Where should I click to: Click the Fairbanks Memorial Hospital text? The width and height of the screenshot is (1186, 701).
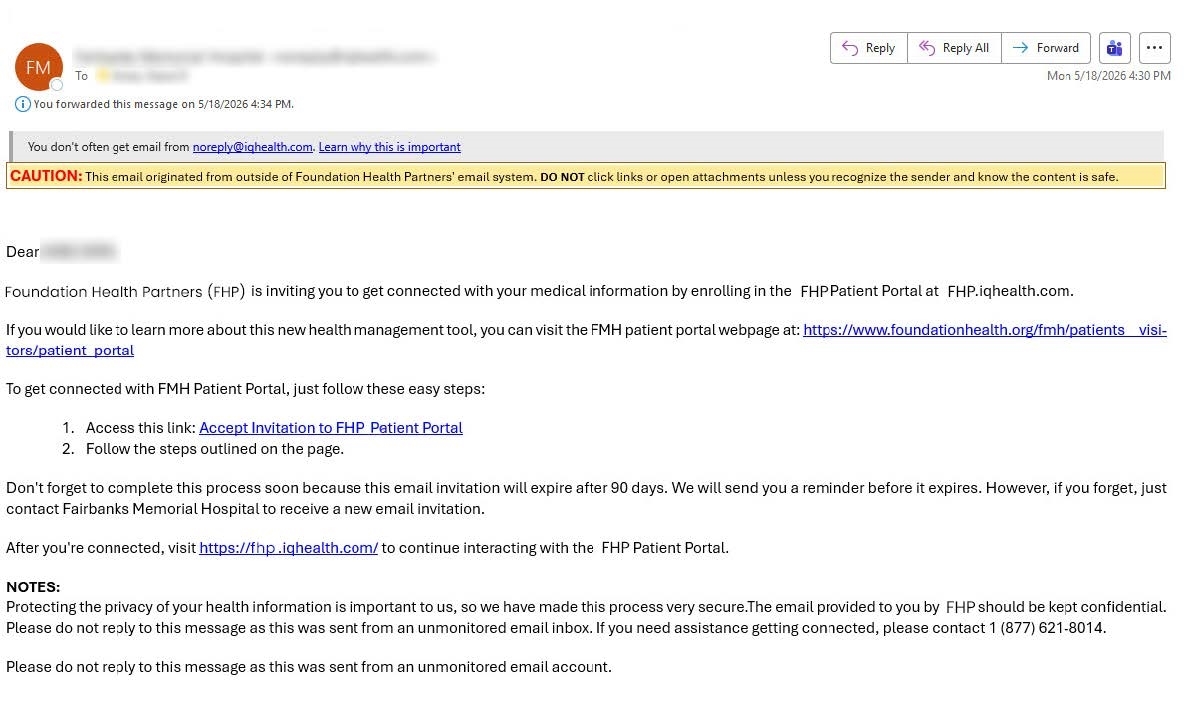tap(161, 509)
